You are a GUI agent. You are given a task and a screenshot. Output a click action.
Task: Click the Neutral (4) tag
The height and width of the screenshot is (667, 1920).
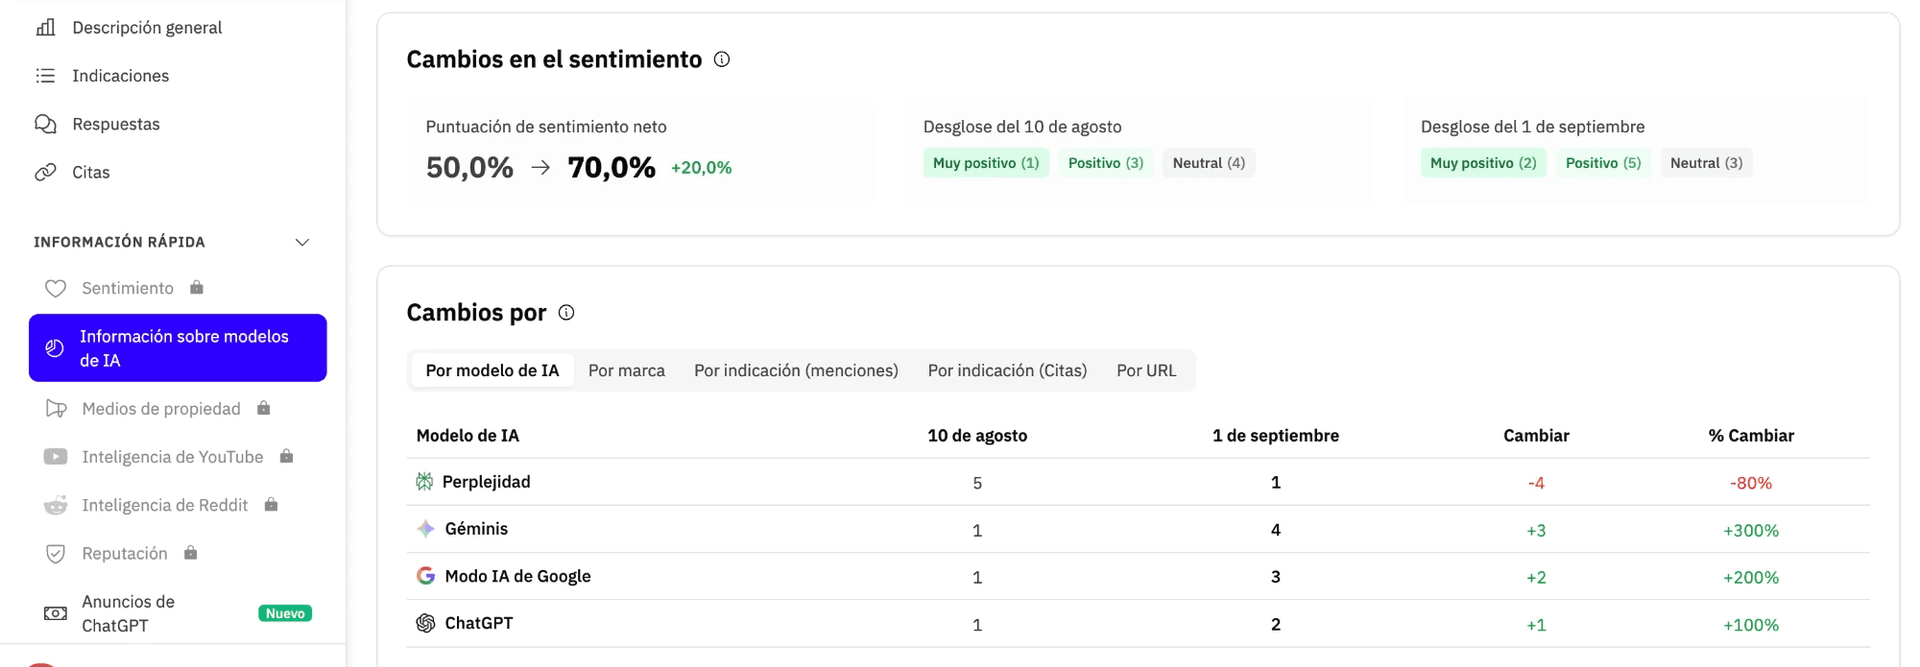point(1209,163)
